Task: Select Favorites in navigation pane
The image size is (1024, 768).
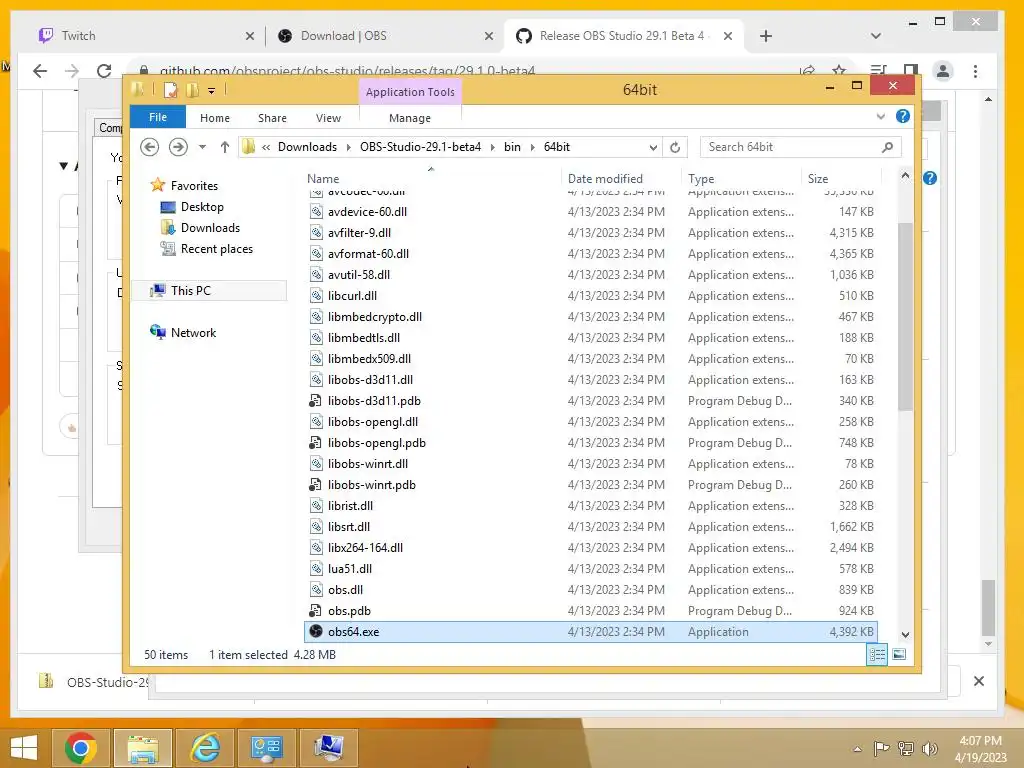Action: pos(194,185)
